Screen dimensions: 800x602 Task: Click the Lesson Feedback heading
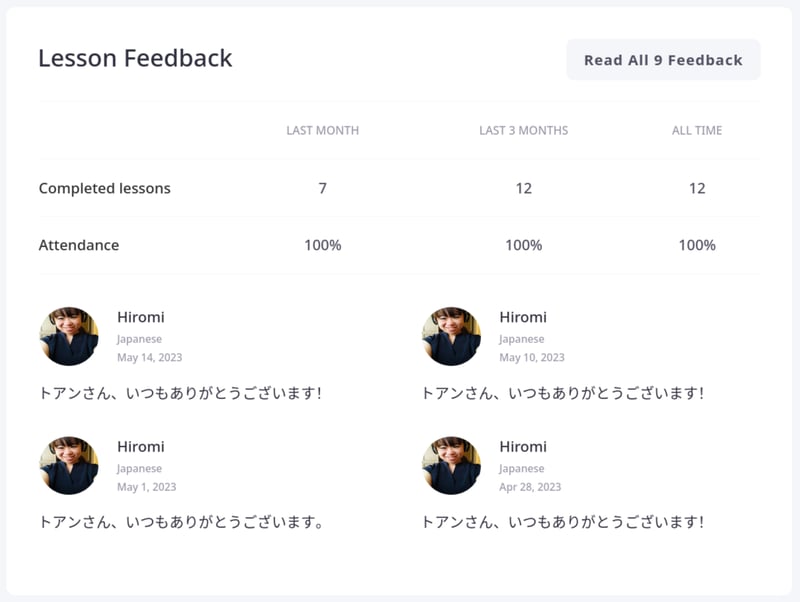(135, 58)
